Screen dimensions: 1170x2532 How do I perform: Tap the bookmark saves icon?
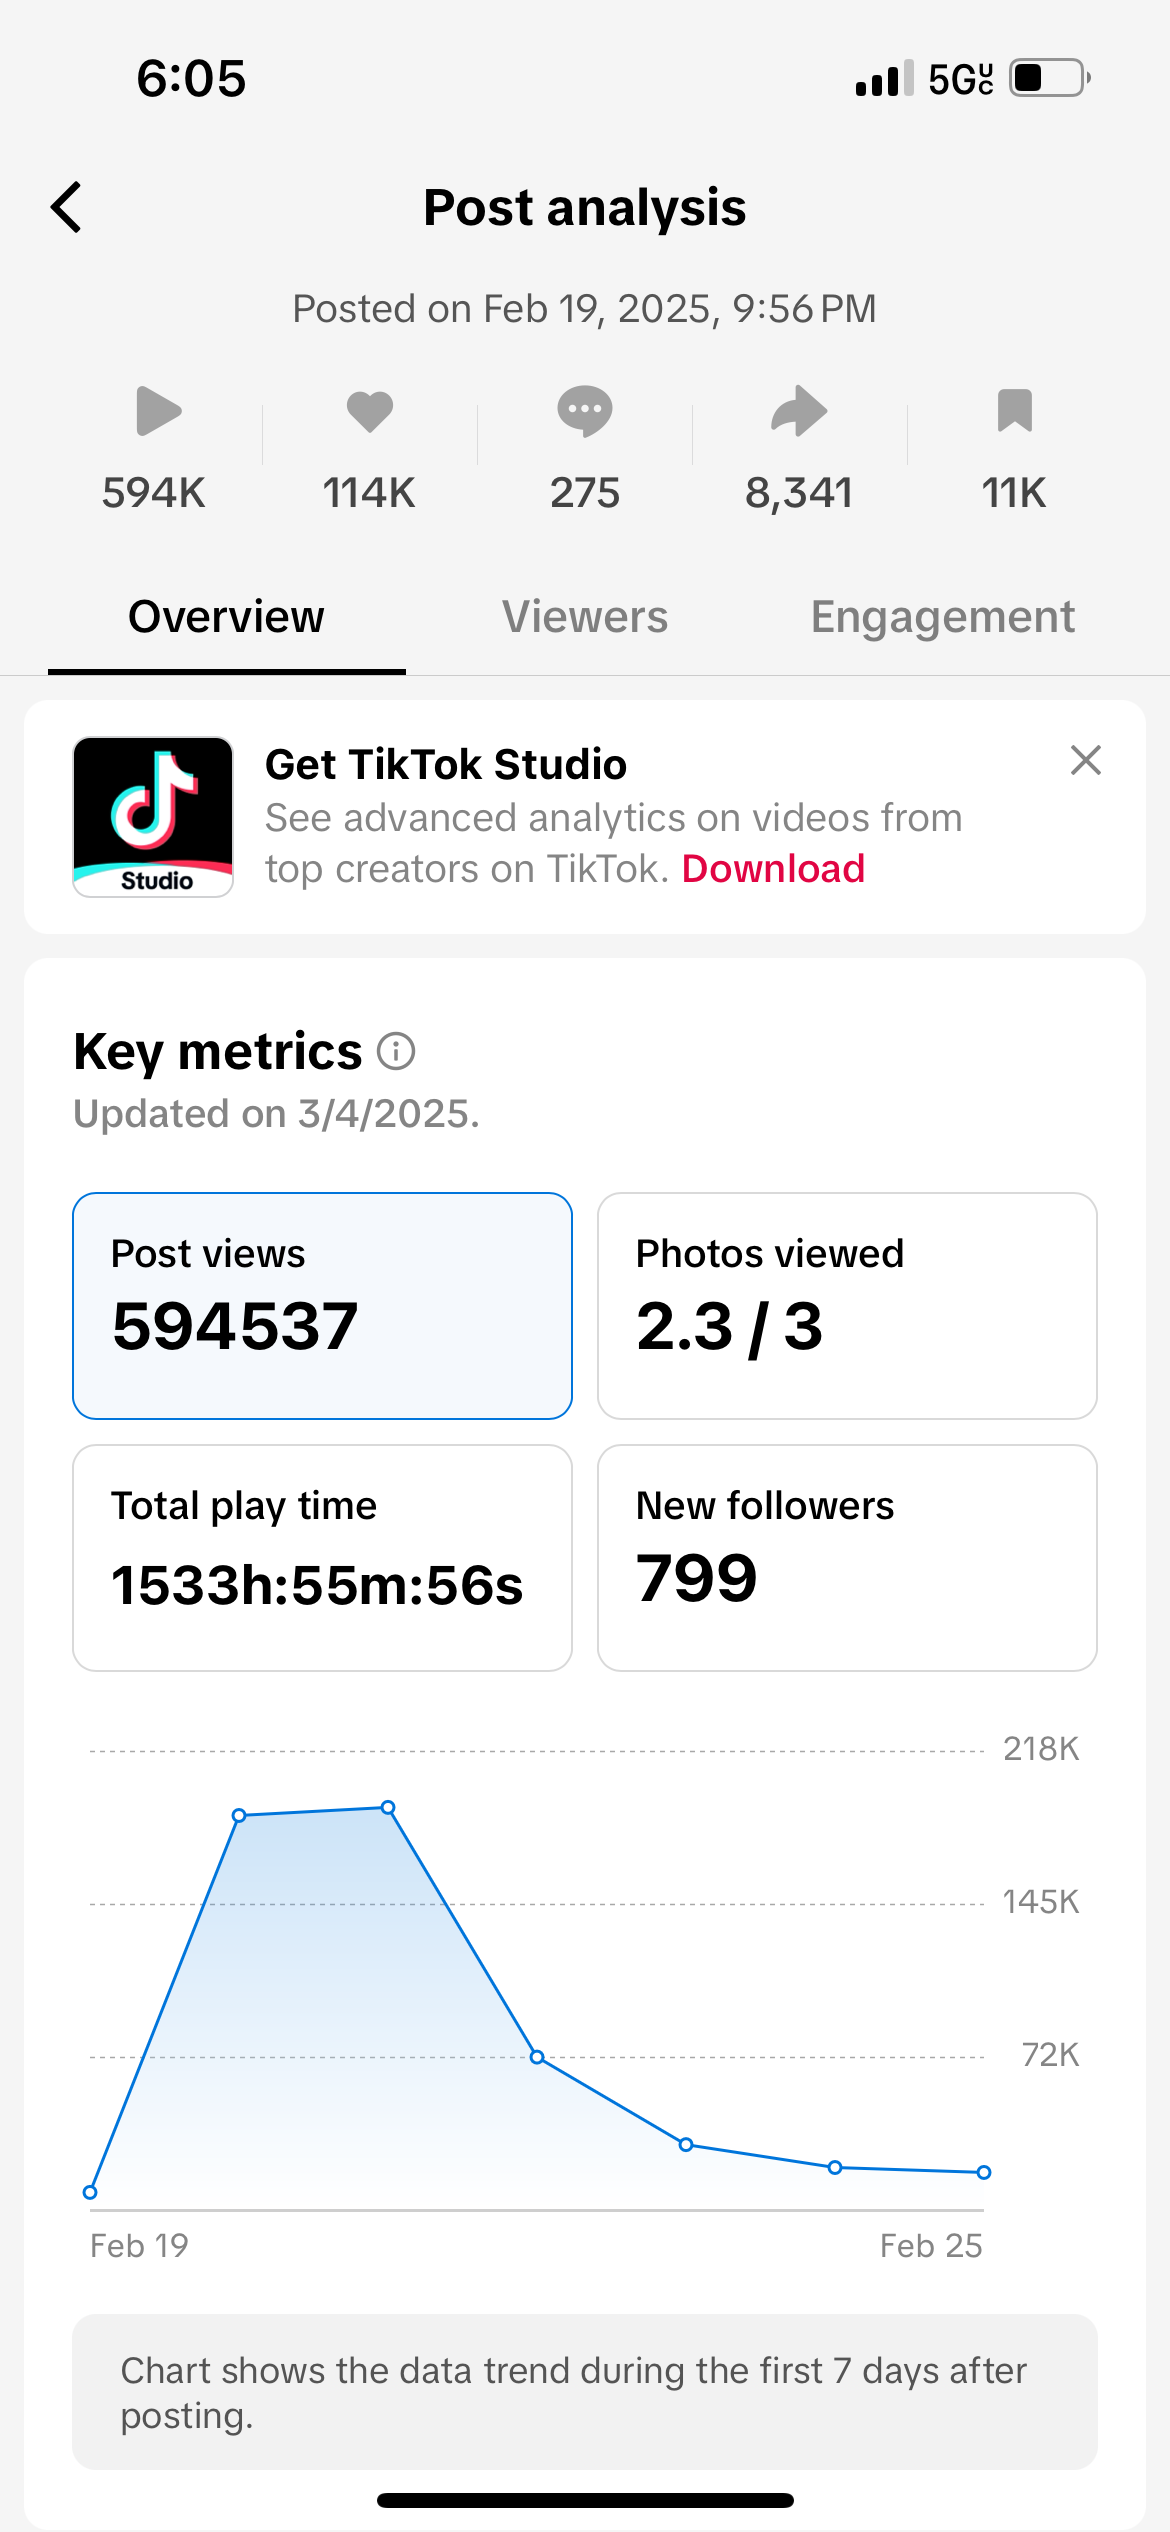coord(1014,411)
